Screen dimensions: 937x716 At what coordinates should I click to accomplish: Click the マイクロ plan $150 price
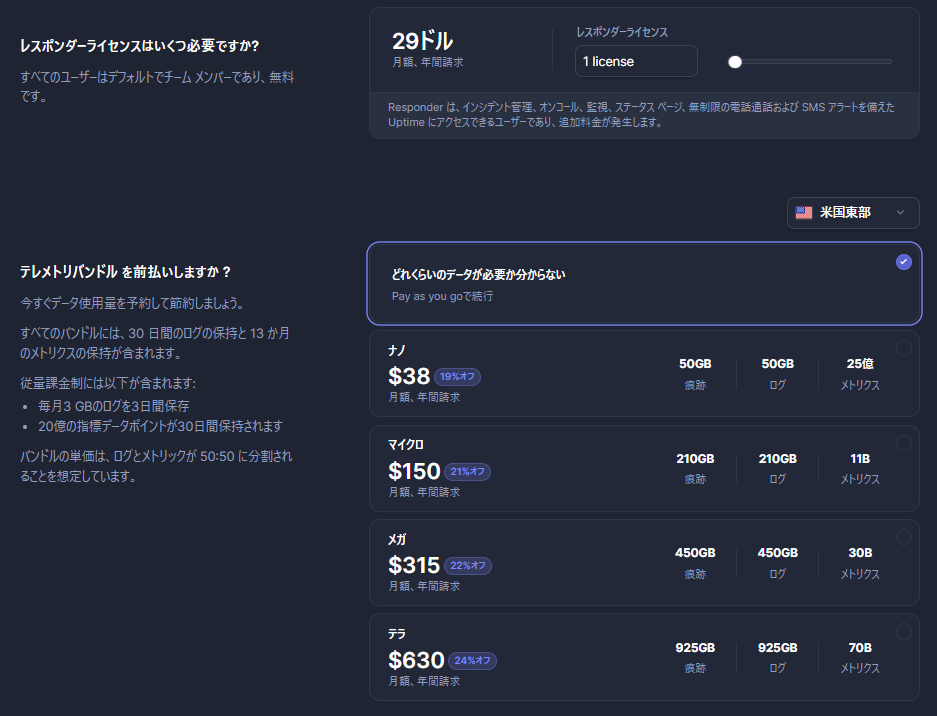click(414, 471)
